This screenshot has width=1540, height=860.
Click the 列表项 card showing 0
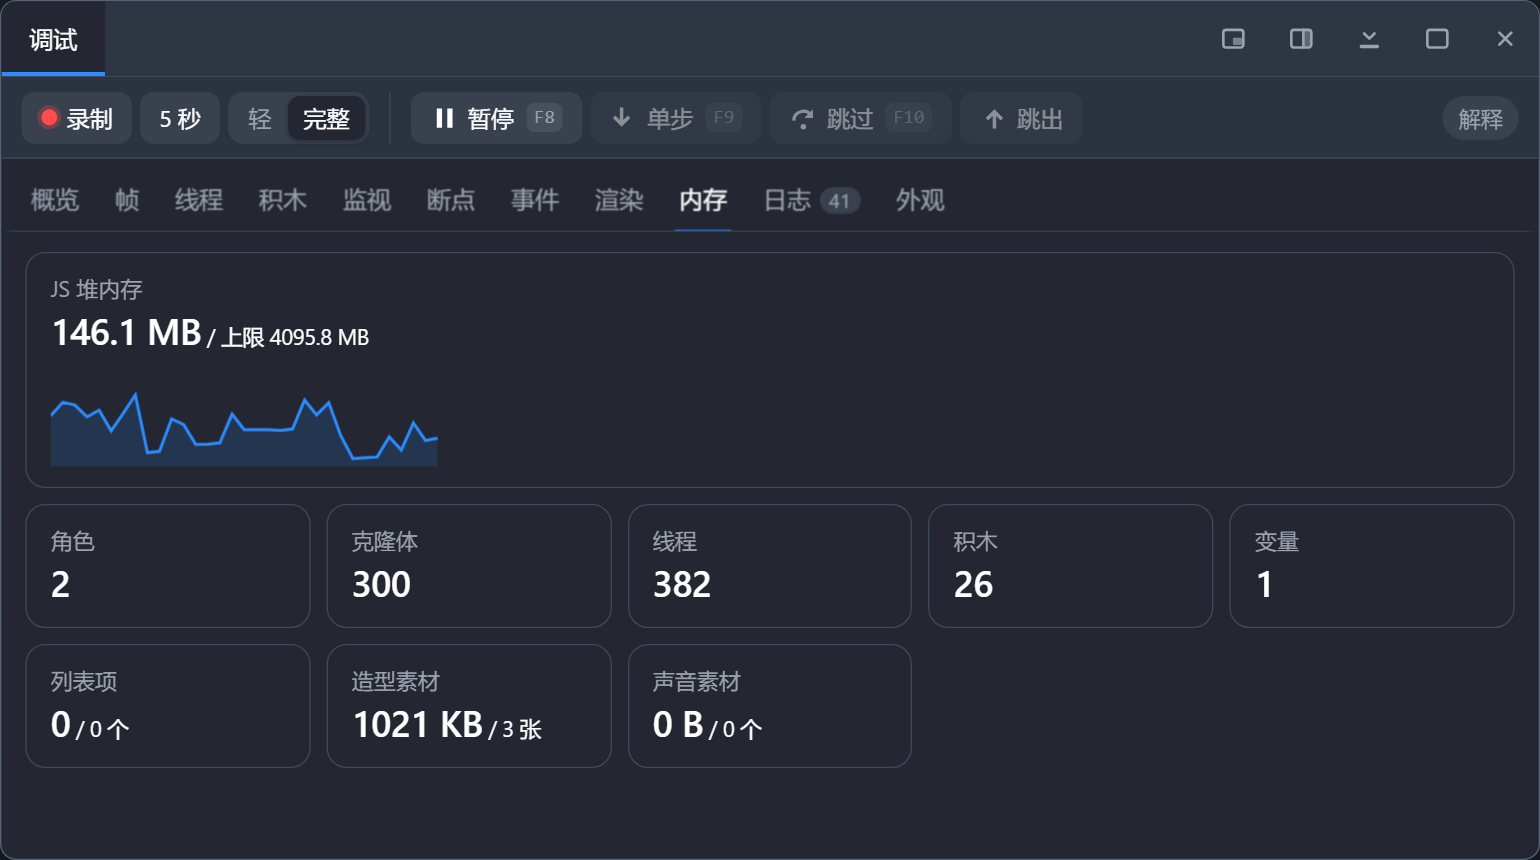(x=168, y=706)
